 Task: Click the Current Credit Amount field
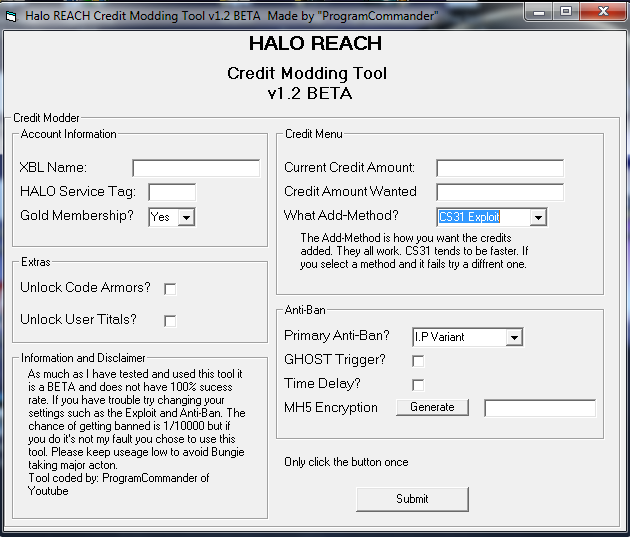coord(500,168)
